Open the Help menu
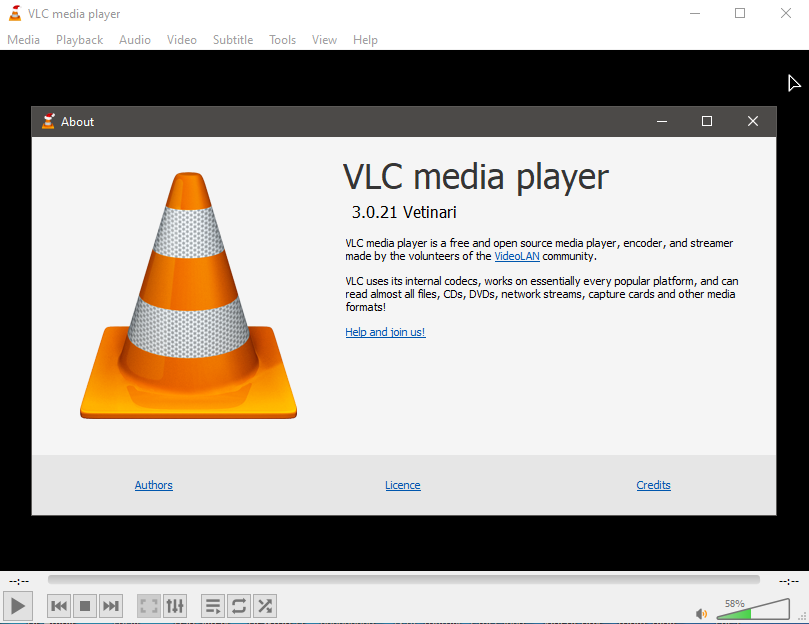Screen dimensions: 809x624 pyautogui.click(x=365, y=40)
